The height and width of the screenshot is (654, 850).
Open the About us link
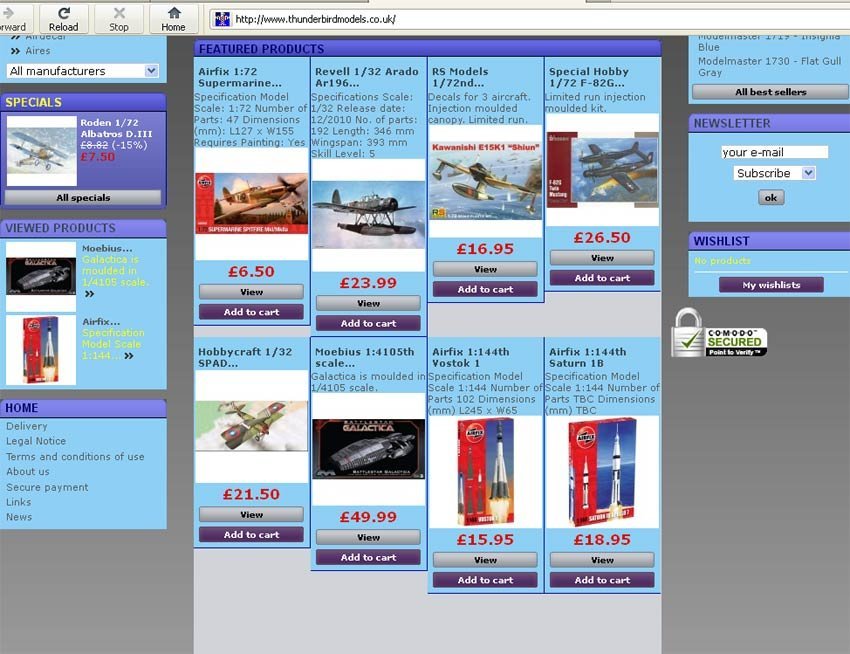(x=28, y=471)
